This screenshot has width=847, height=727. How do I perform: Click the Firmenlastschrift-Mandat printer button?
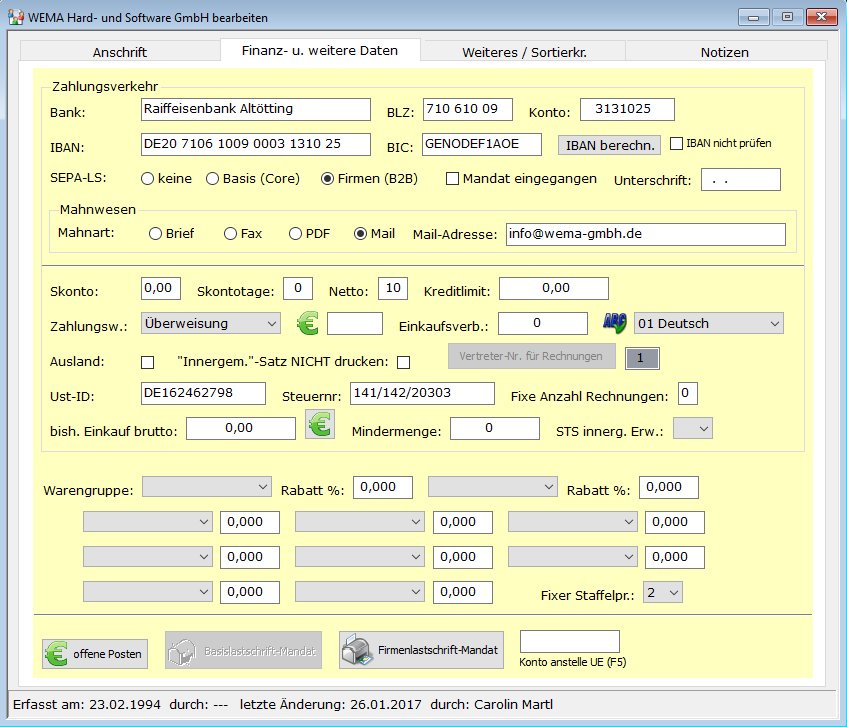(x=421, y=650)
